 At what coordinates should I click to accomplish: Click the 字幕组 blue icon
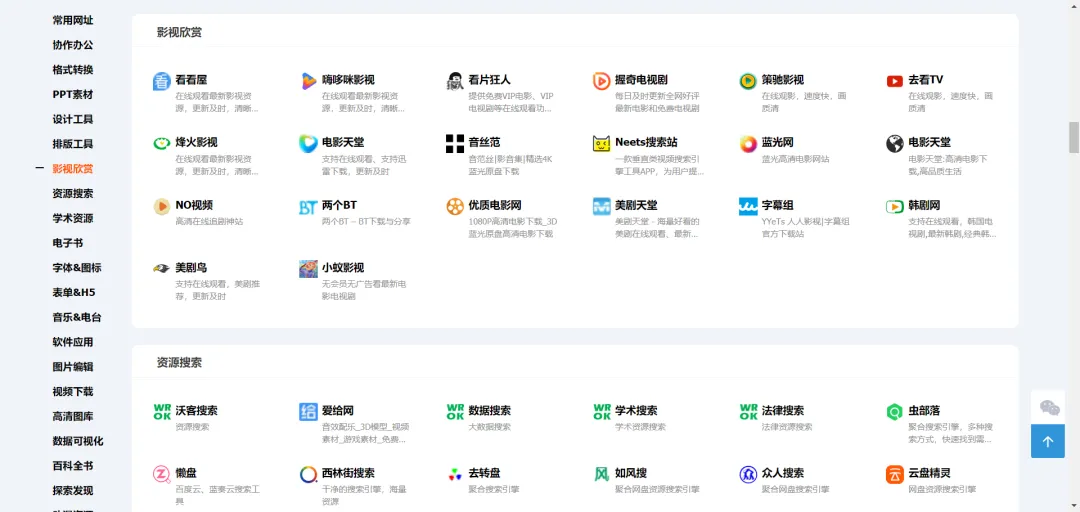(x=748, y=207)
